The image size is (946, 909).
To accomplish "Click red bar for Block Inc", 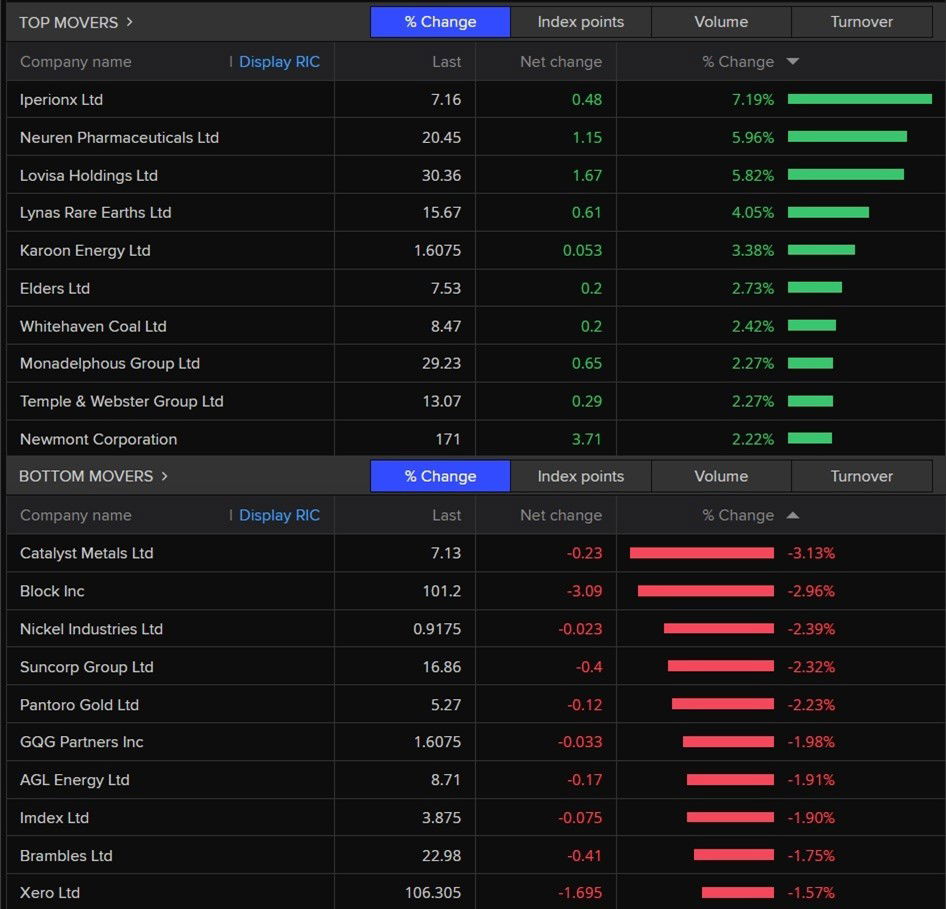I will tap(705, 591).
